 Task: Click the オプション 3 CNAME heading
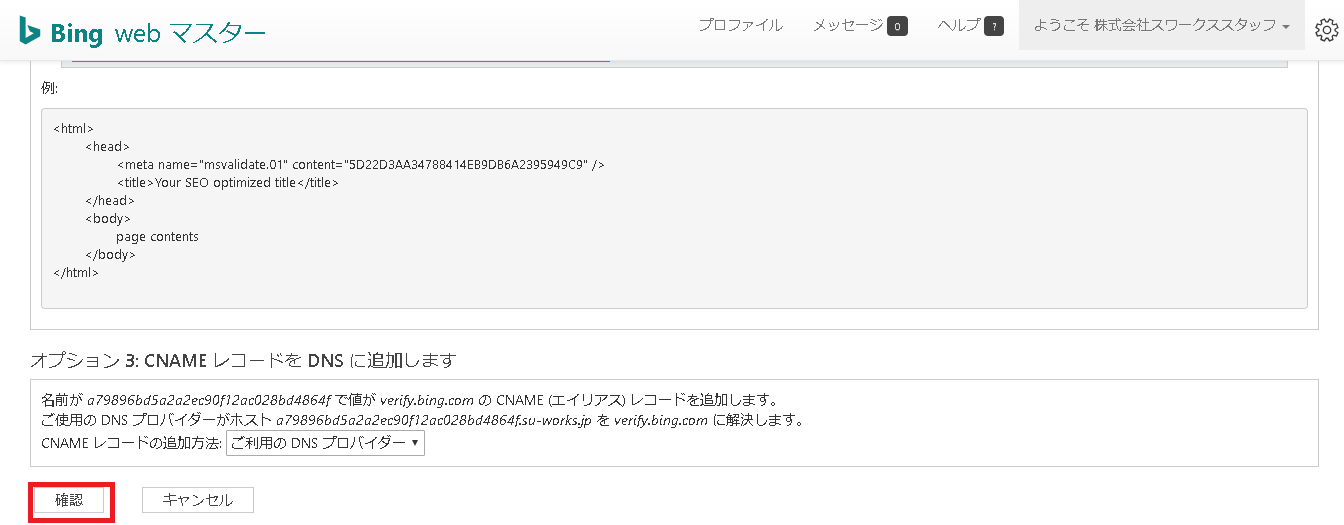tap(243, 360)
